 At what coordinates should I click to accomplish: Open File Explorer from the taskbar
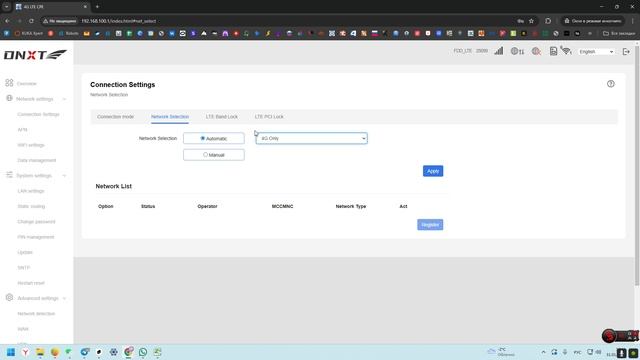pos(40,352)
